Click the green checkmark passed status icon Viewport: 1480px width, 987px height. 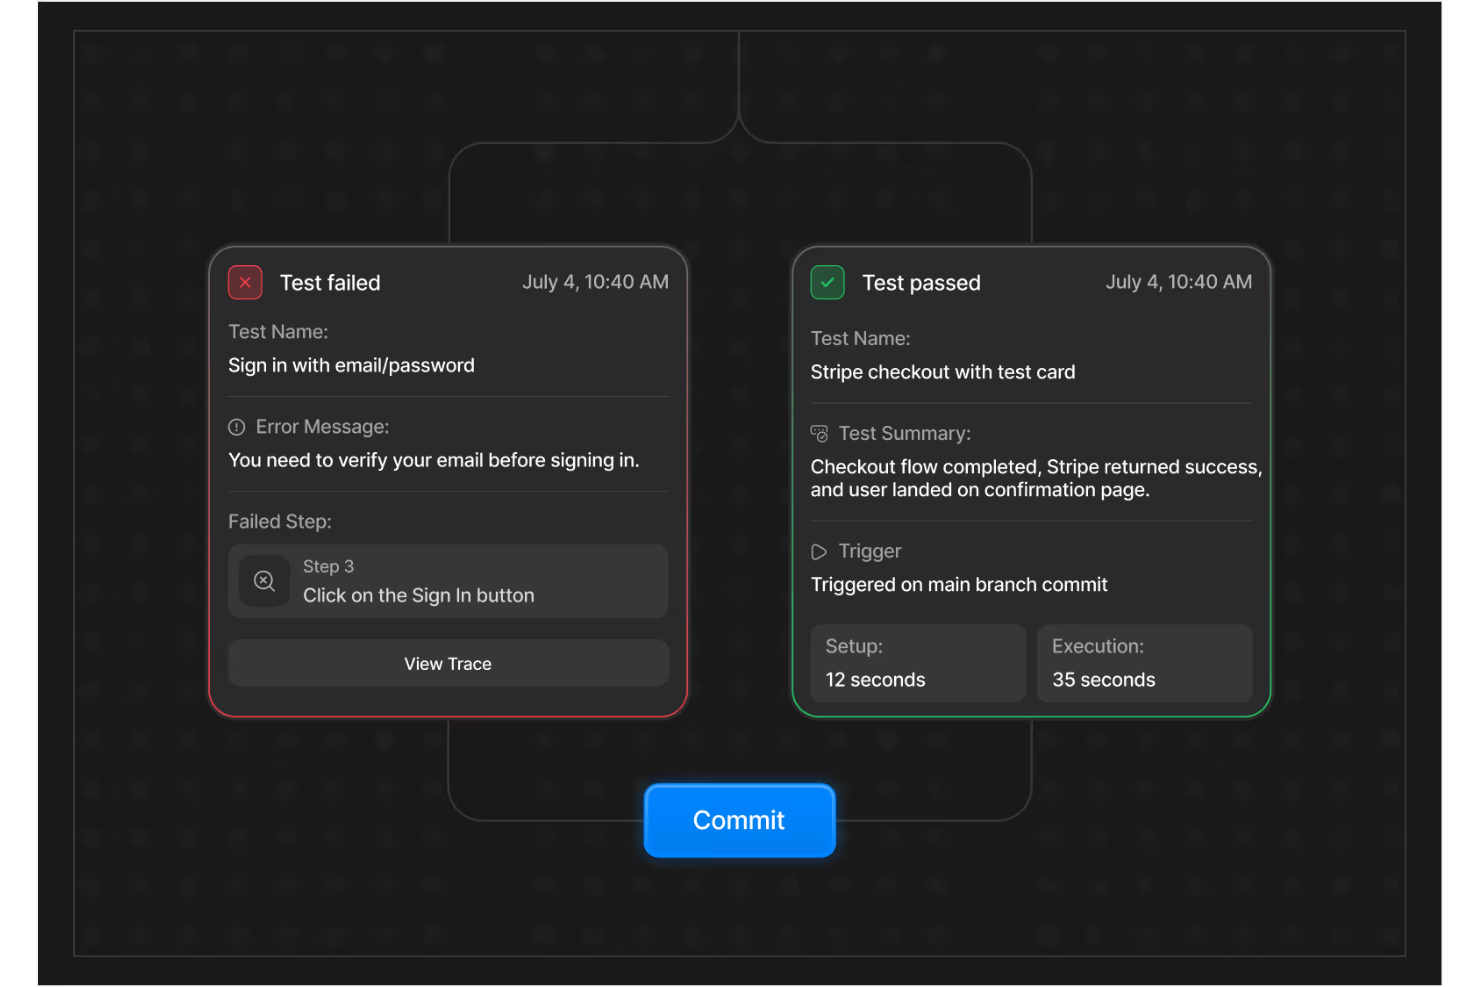827,282
